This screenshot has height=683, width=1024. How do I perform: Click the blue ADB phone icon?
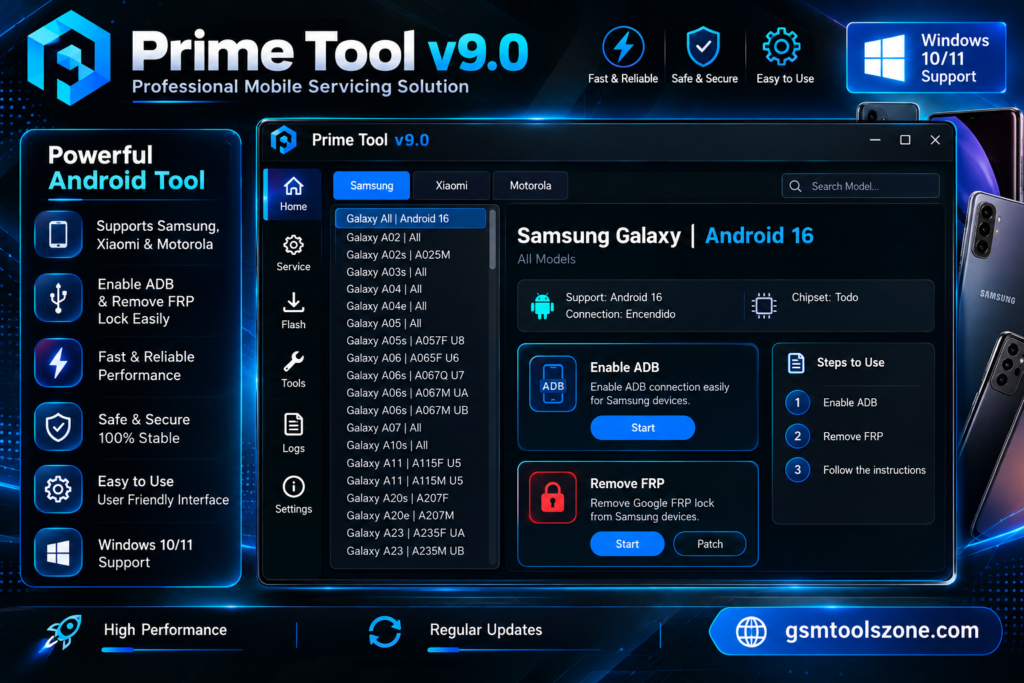click(553, 384)
